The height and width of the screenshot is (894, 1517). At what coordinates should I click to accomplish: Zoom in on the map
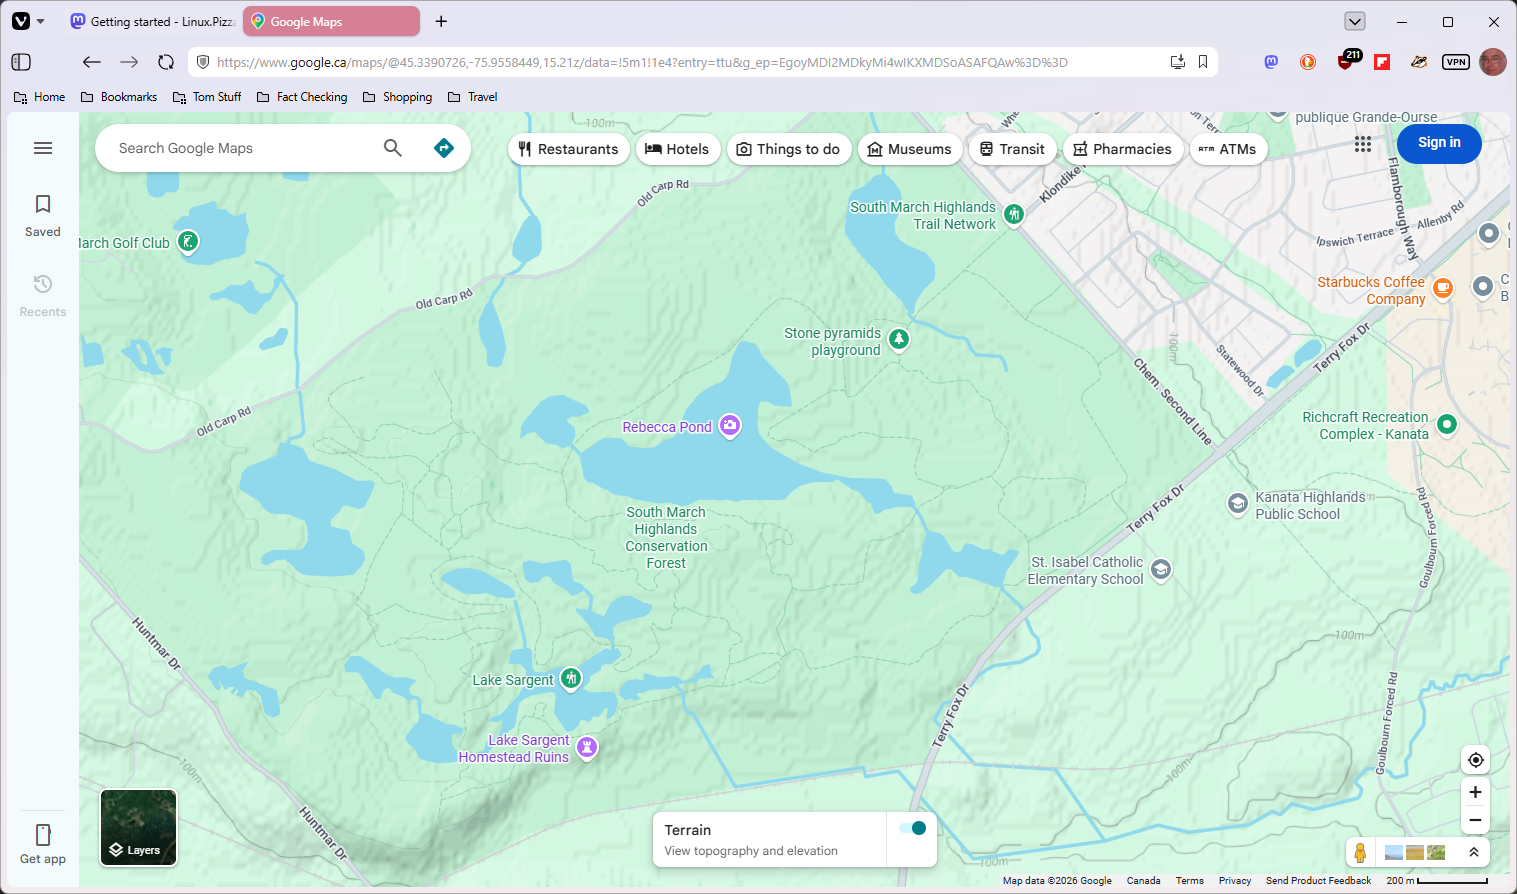pyautogui.click(x=1476, y=792)
